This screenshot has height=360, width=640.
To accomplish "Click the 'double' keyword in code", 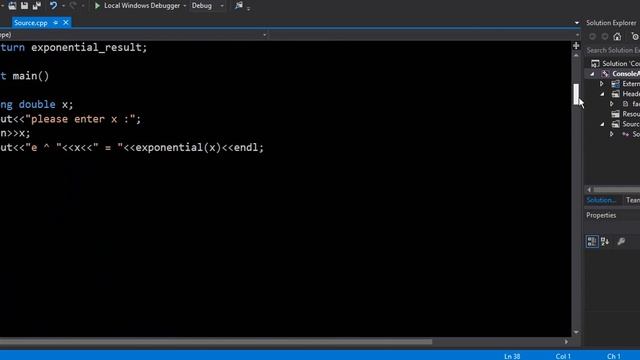I will pyautogui.click(x=37, y=104).
